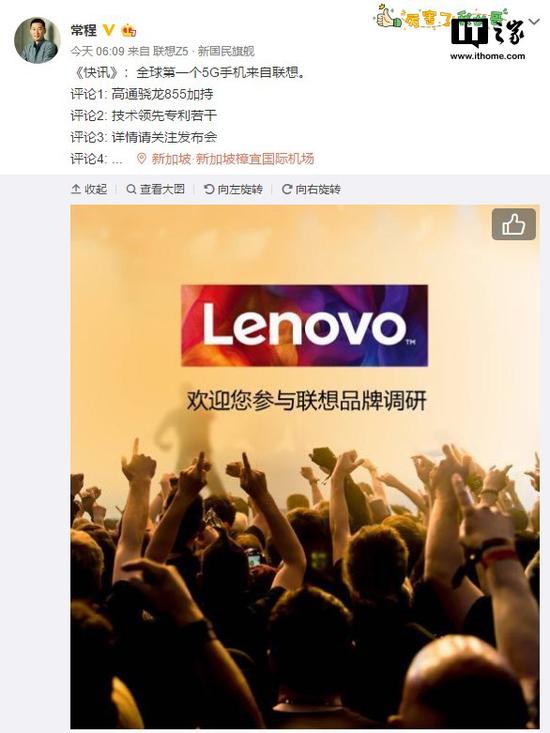Click the 欢迎您参与联想品牌调研 caption

[307, 401]
